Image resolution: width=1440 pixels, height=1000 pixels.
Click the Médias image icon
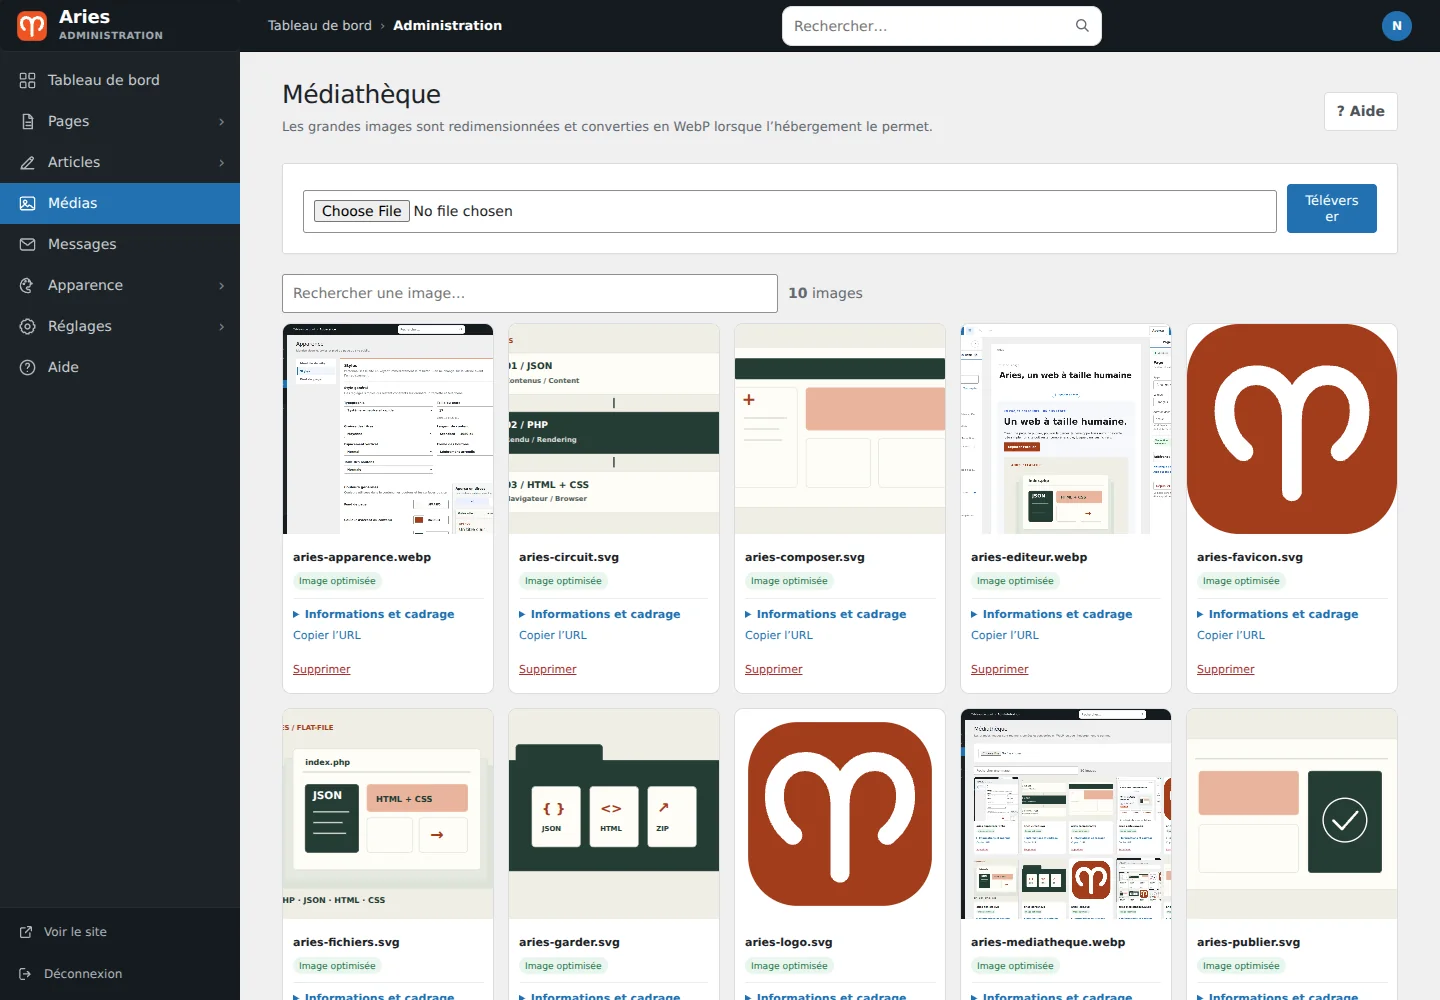tap(27, 203)
